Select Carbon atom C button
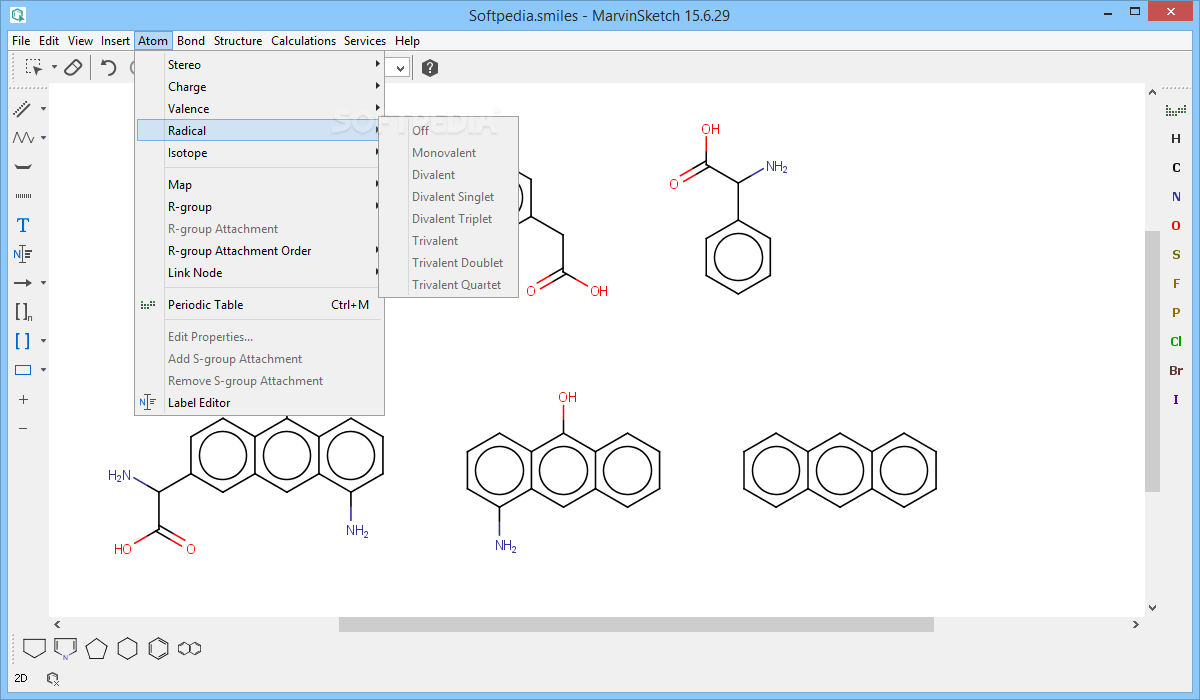The image size is (1200, 700). 1176,168
